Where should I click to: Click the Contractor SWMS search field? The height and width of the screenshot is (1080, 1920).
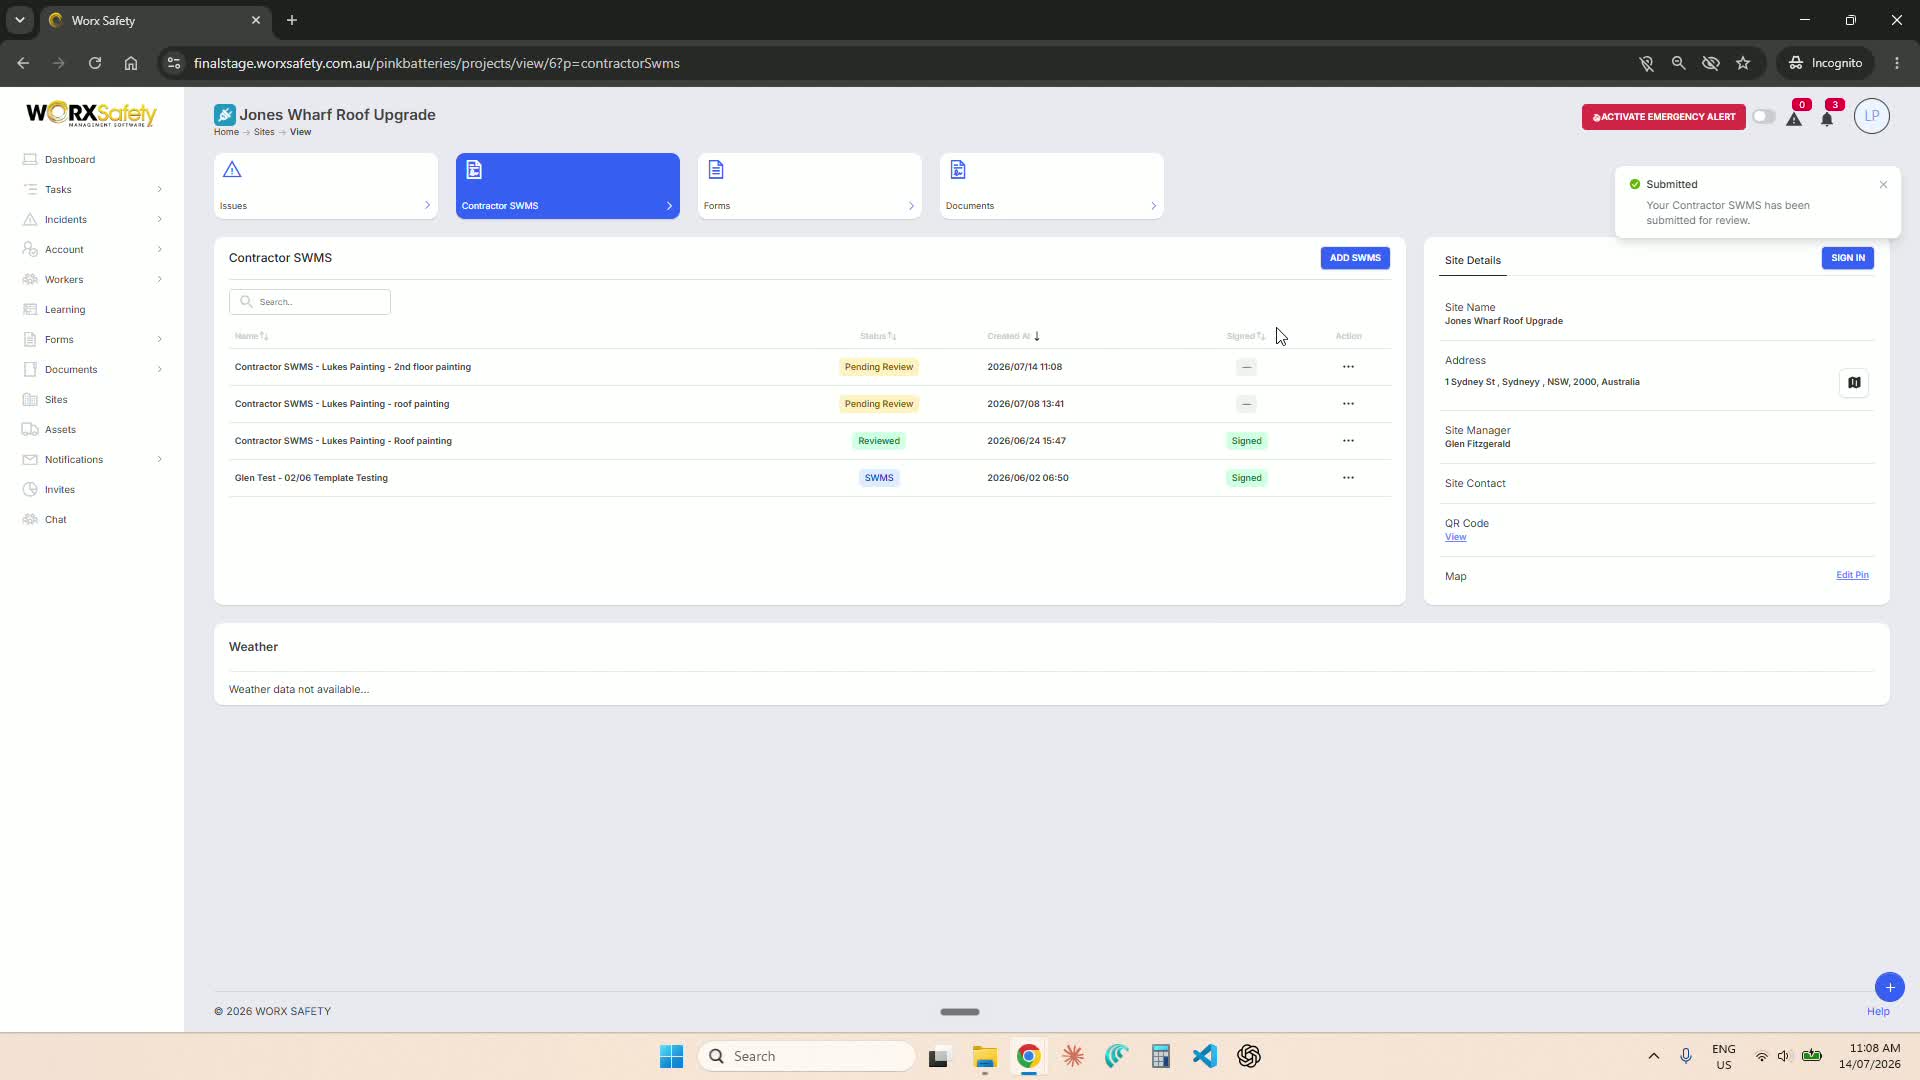coord(310,302)
